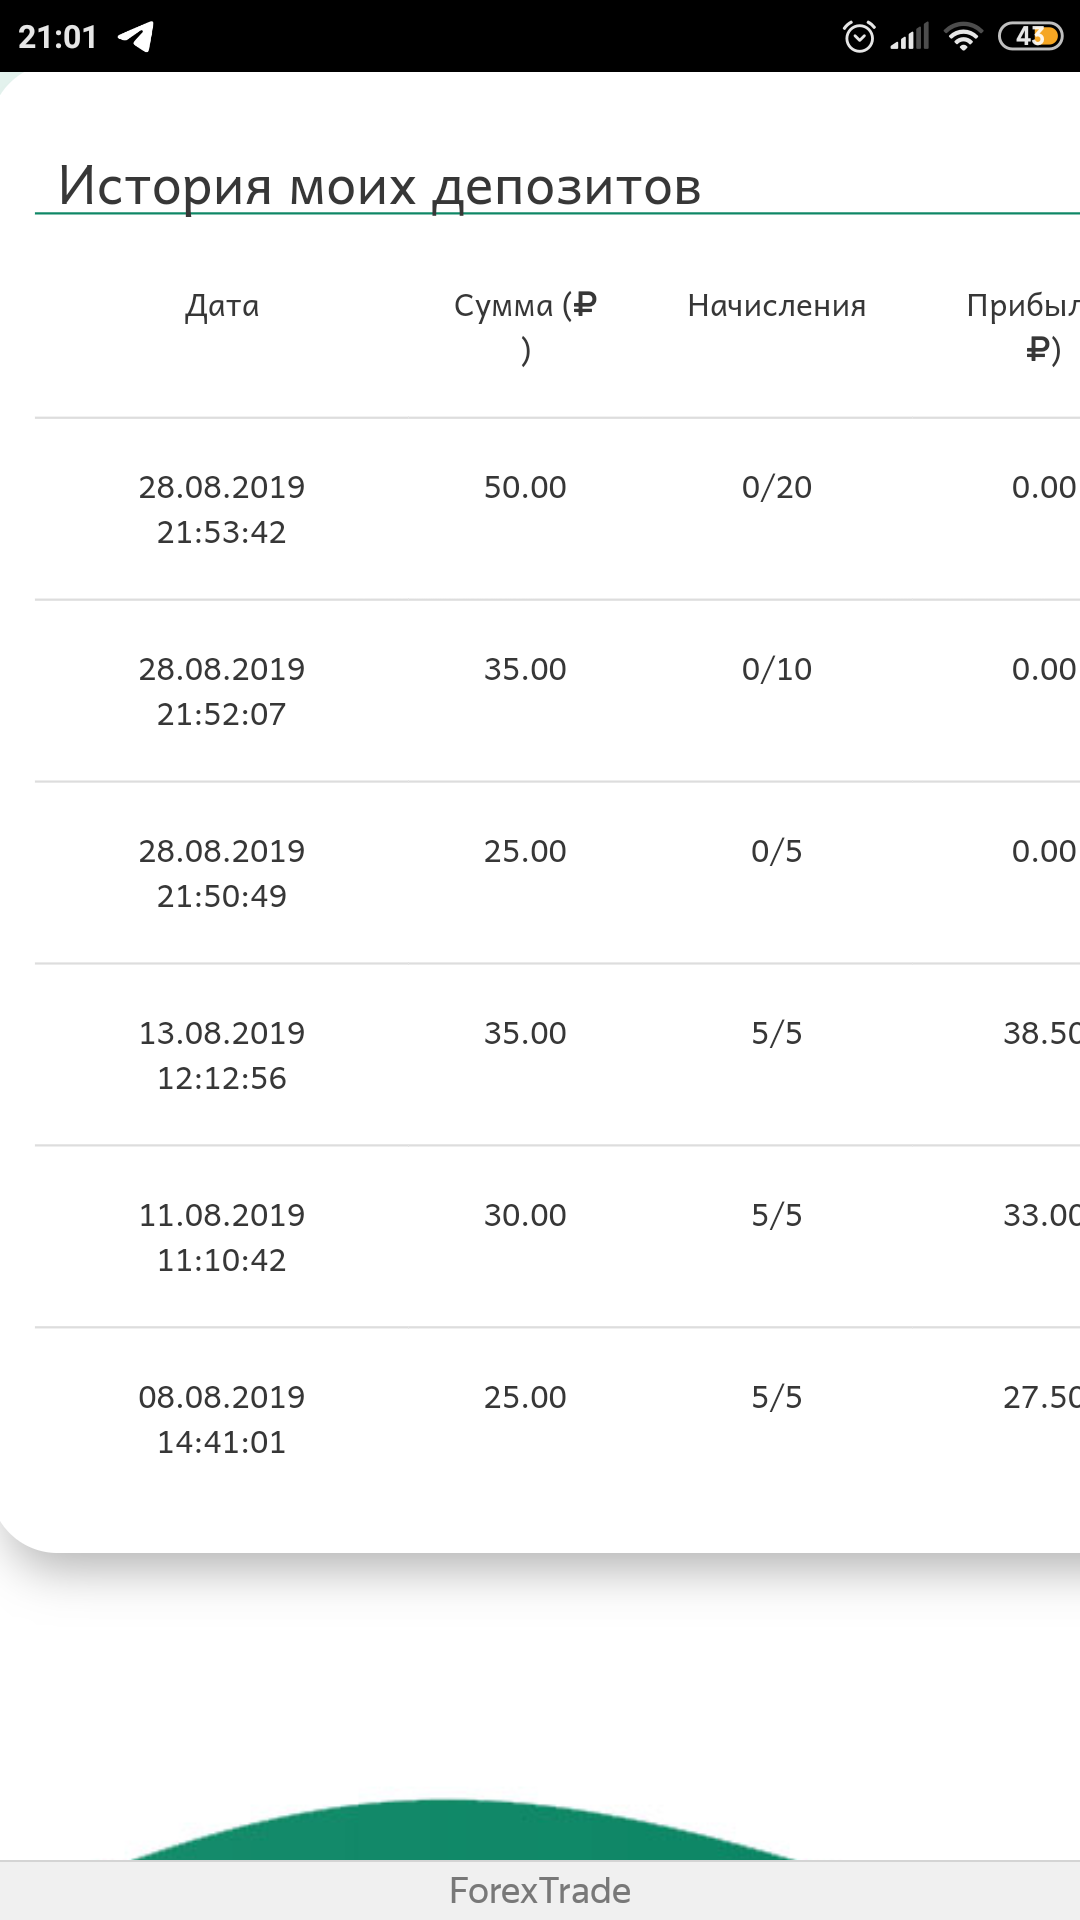Tap the Wi-Fi status icon
Image resolution: width=1080 pixels, height=1920 pixels.
[964, 38]
